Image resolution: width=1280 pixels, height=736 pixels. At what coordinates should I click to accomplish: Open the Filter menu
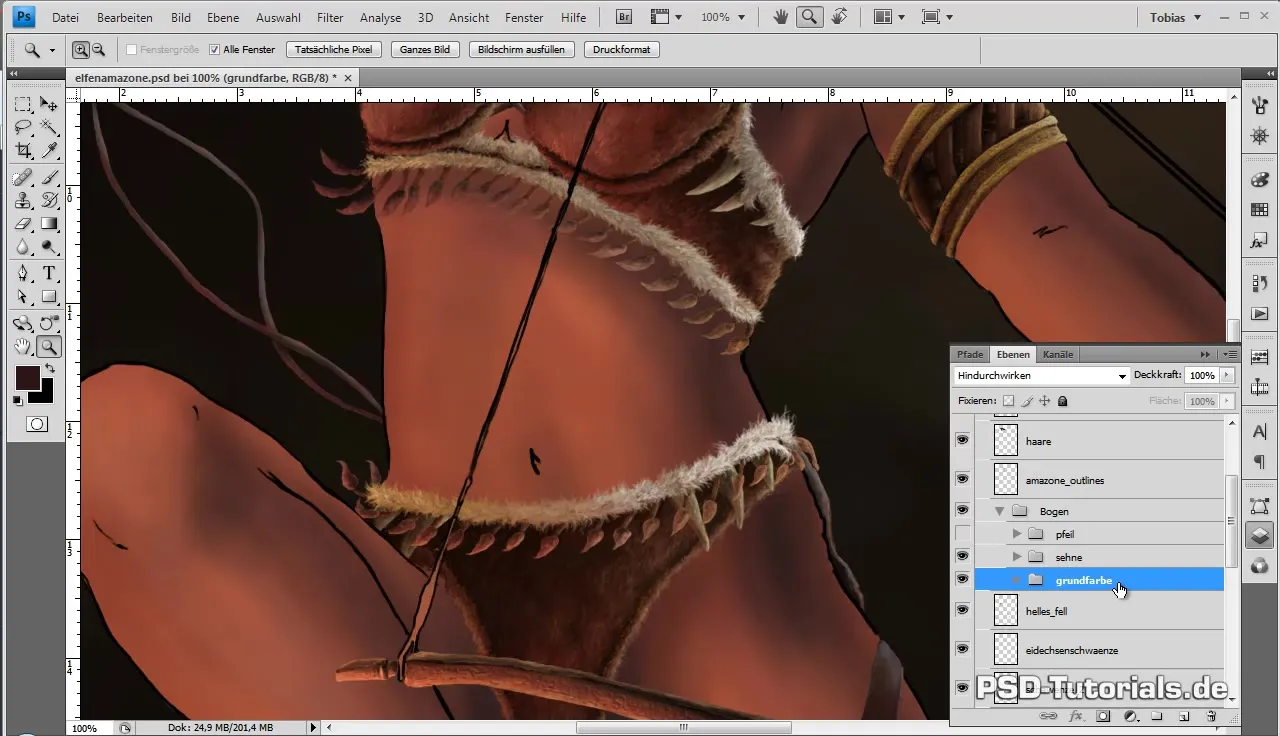pos(330,17)
